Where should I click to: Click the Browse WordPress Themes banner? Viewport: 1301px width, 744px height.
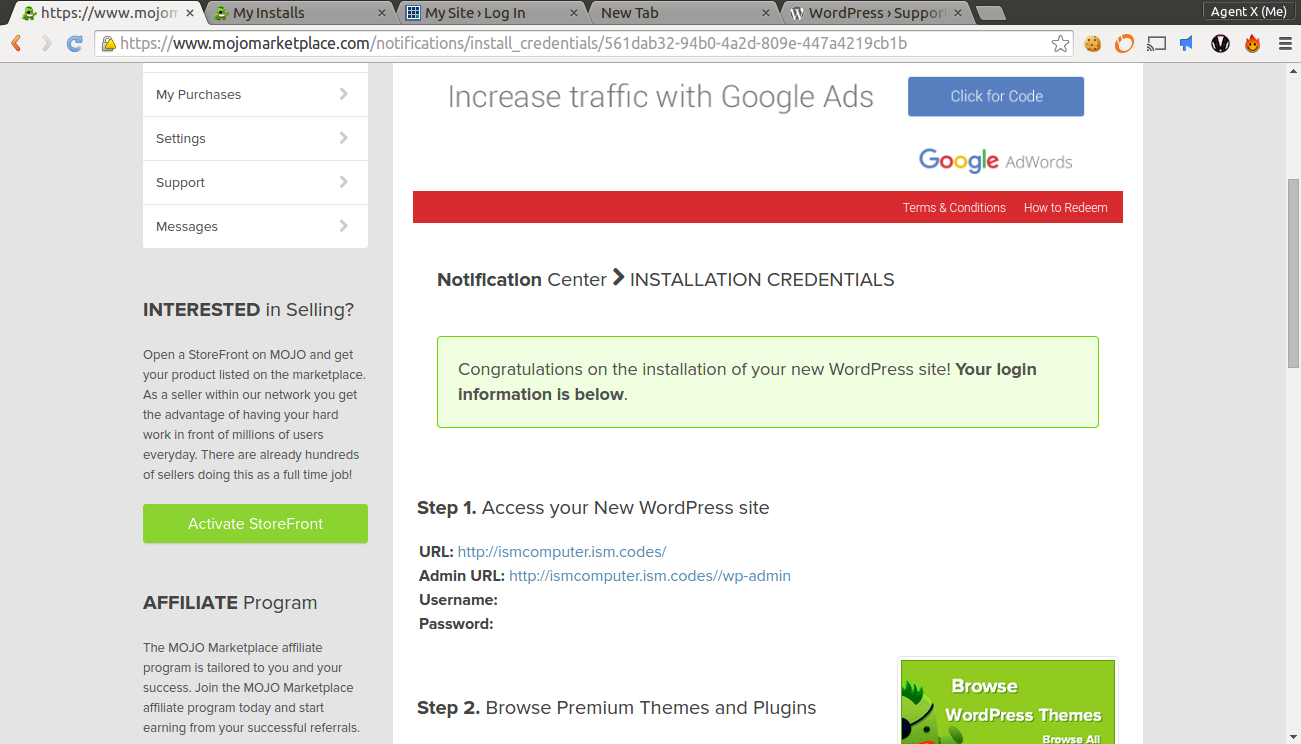pos(1008,701)
